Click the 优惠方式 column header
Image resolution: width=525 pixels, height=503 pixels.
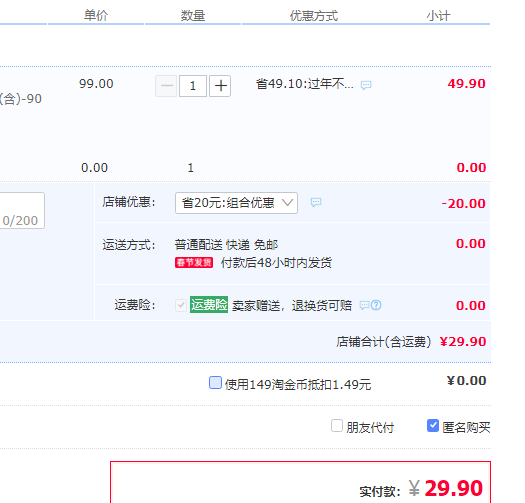(x=314, y=16)
